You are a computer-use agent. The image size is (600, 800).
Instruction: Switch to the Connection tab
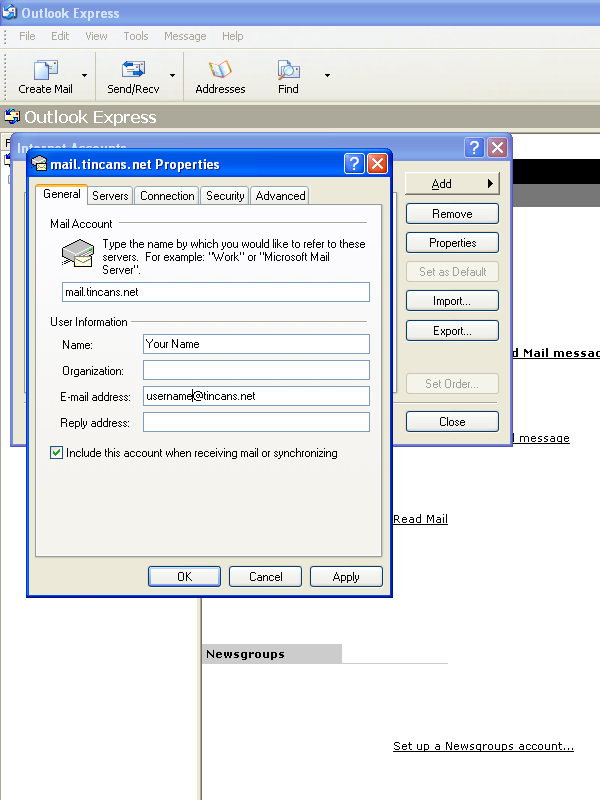(x=167, y=195)
